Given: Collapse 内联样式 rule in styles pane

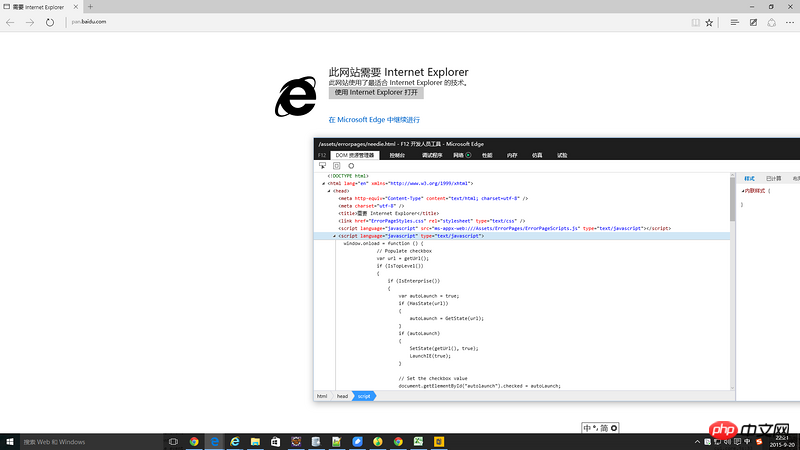Looking at the screenshot, I should pyautogui.click(x=743, y=191).
